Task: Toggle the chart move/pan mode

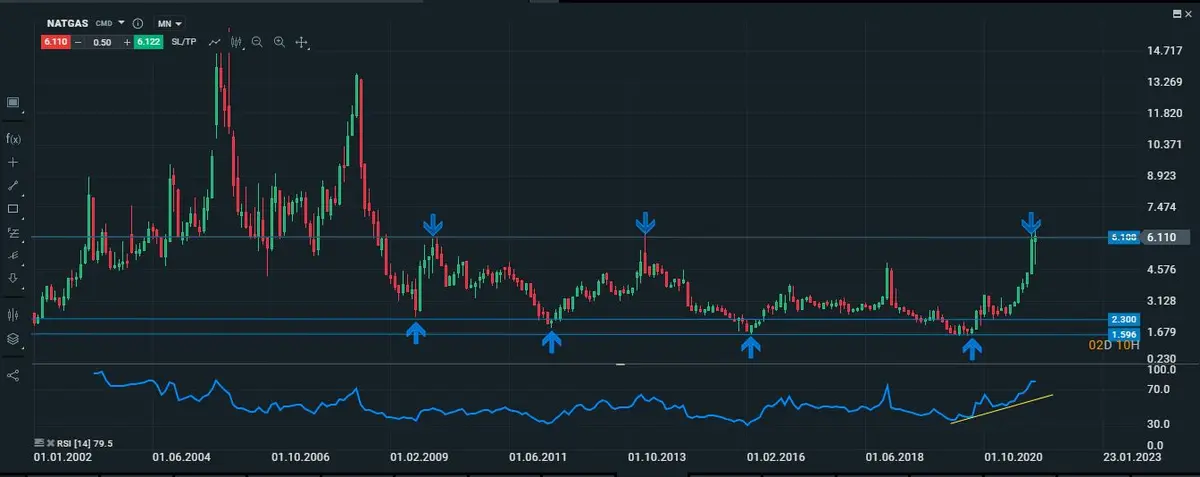Action: (x=302, y=42)
